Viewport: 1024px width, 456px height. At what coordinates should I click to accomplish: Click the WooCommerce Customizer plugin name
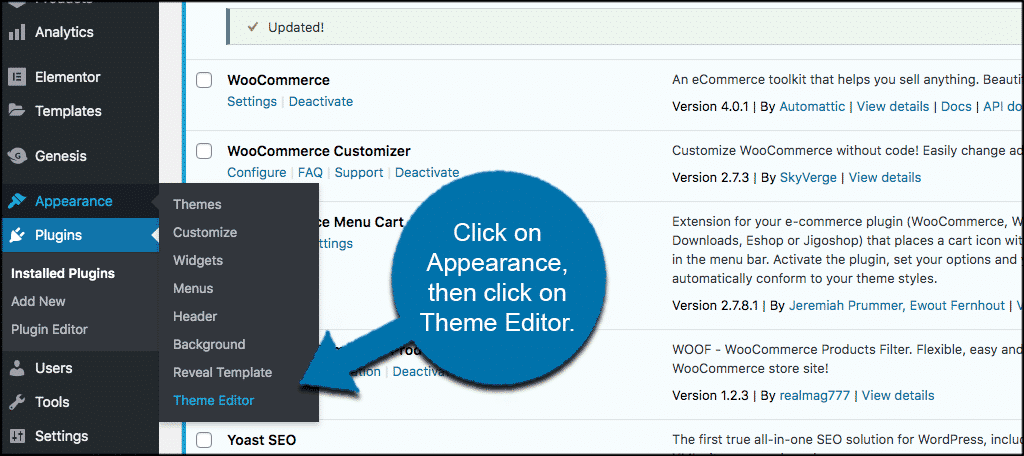click(x=319, y=152)
